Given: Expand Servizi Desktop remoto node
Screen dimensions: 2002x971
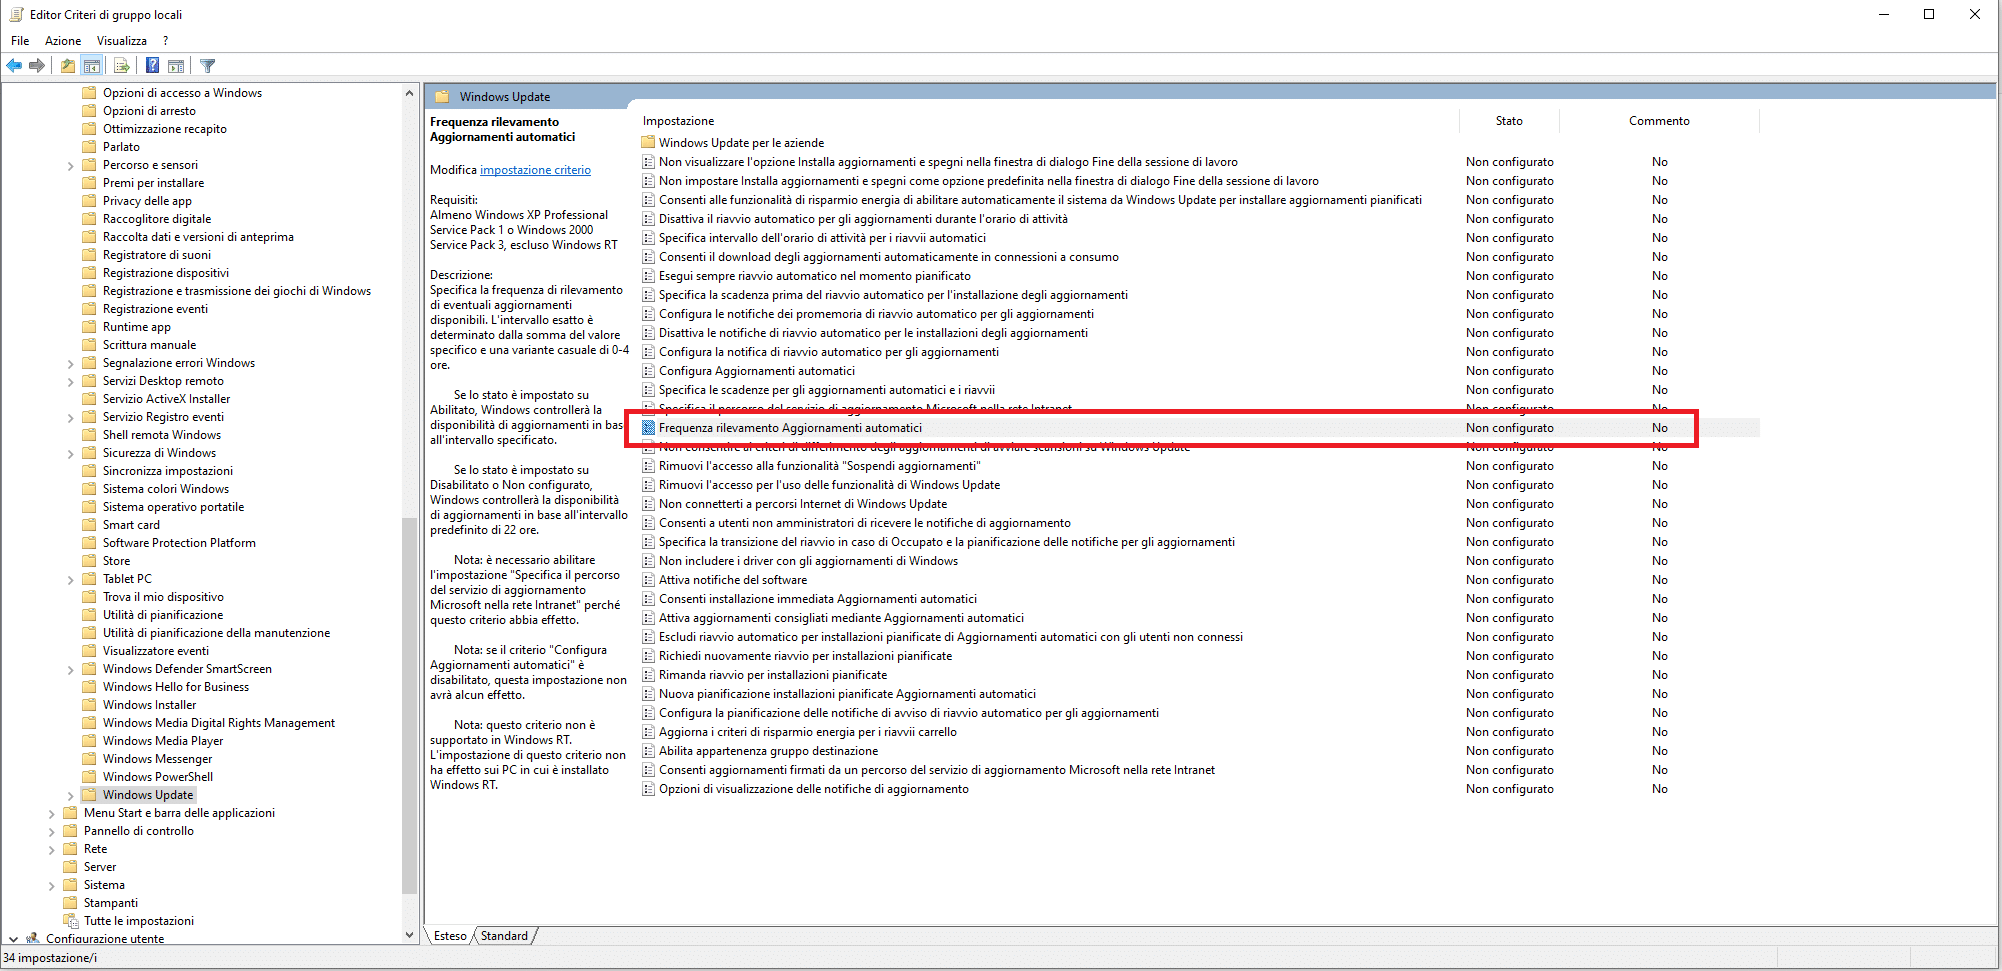Looking at the screenshot, I should pyautogui.click(x=70, y=382).
